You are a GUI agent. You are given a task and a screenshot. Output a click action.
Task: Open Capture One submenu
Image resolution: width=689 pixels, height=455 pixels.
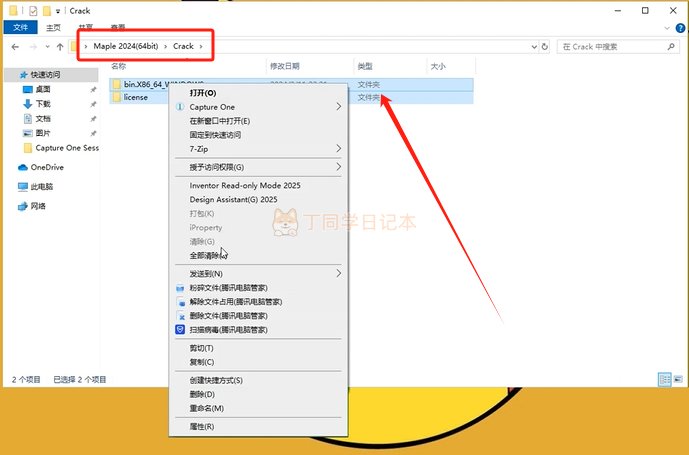[258, 107]
